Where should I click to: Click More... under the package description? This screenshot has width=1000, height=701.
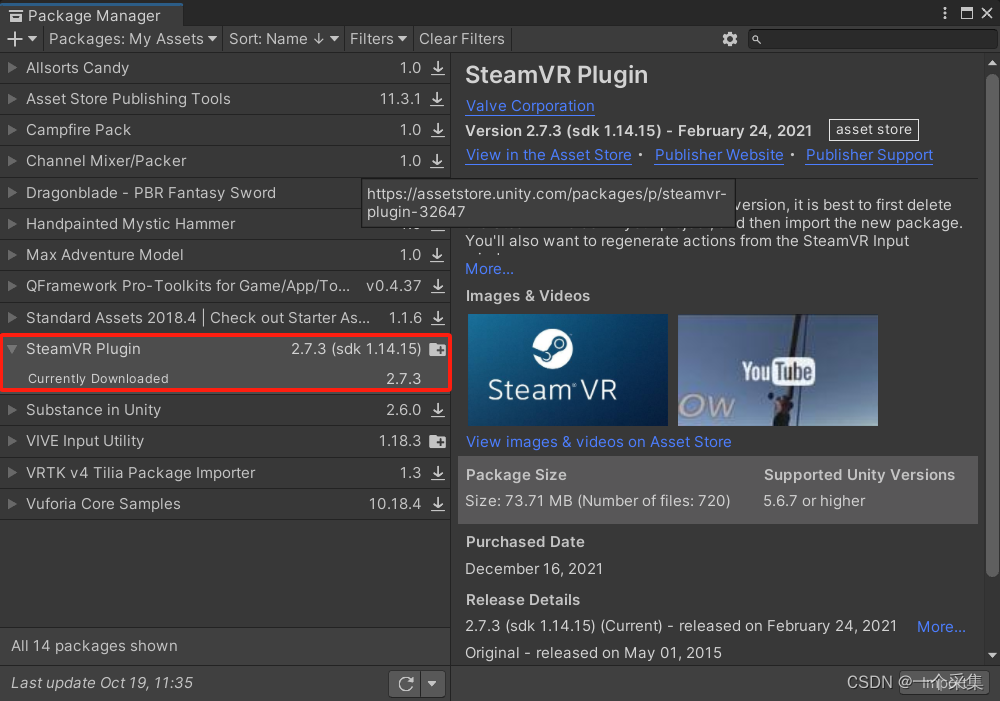489,269
